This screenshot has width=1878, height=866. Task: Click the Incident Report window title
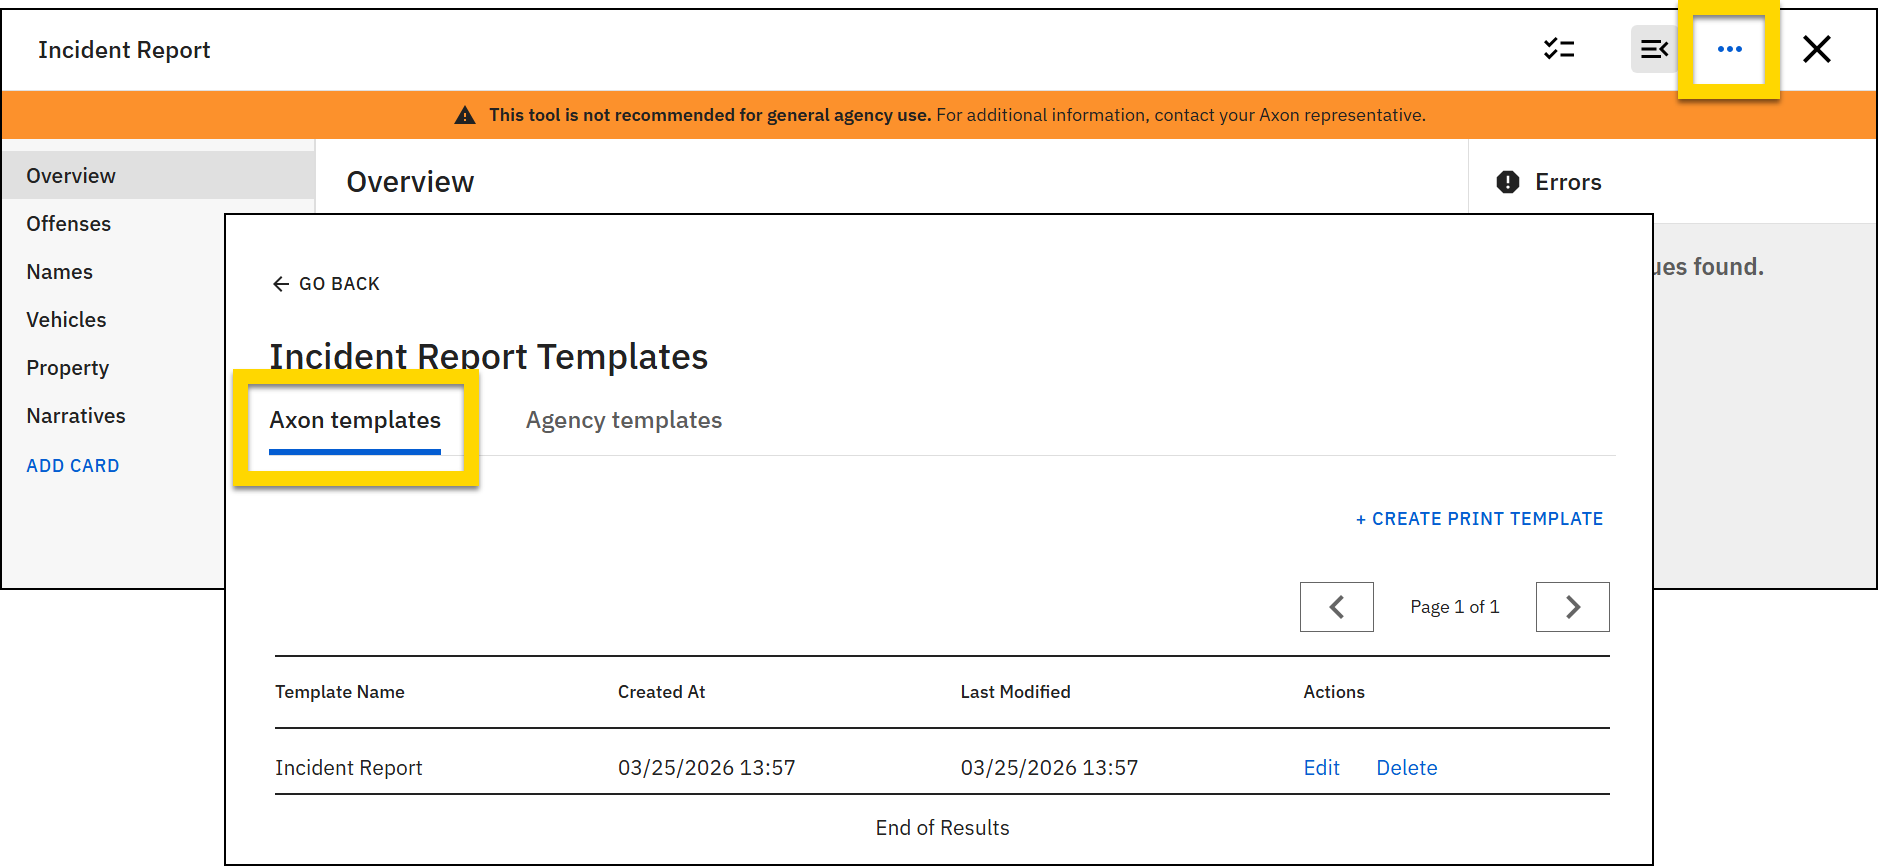(x=124, y=50)
